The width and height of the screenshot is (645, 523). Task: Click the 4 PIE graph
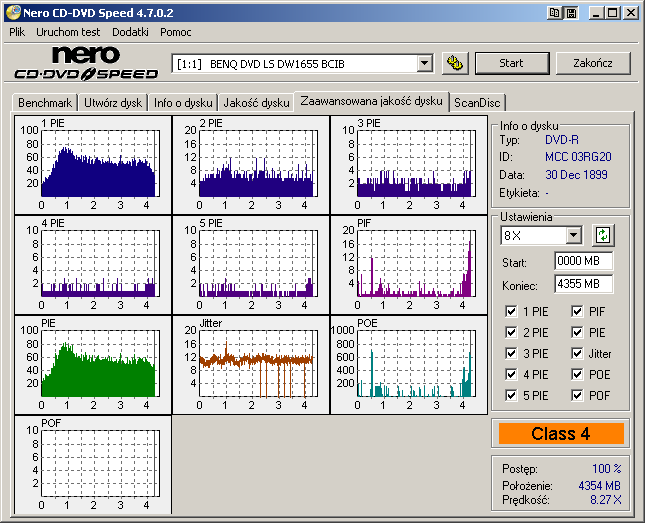click(93, 265)
